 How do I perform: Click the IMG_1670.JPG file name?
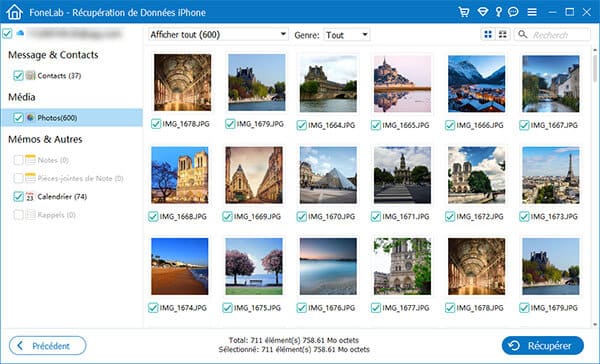coord(331,217)
